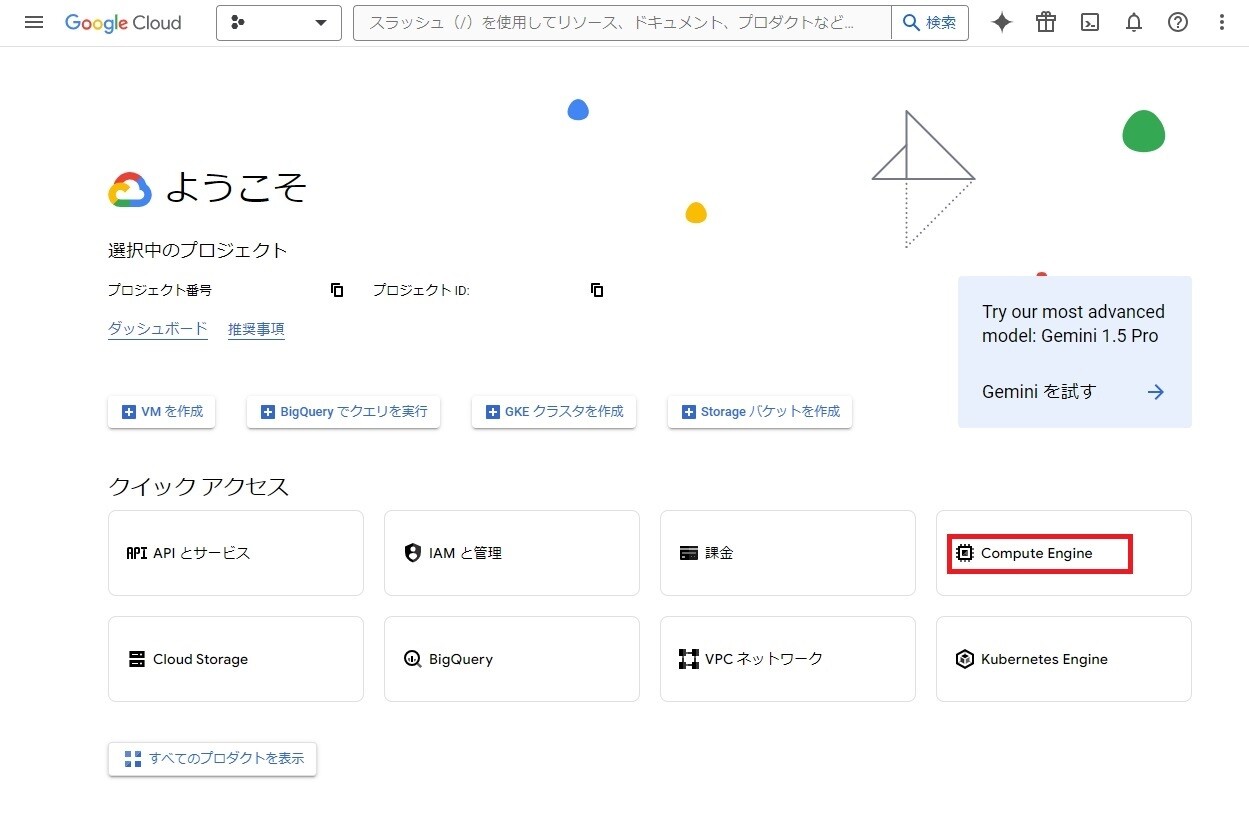Viewport: 1249px width, 816px height.
Task: Click the API icon in the card
Action: [x=137, y=553]
